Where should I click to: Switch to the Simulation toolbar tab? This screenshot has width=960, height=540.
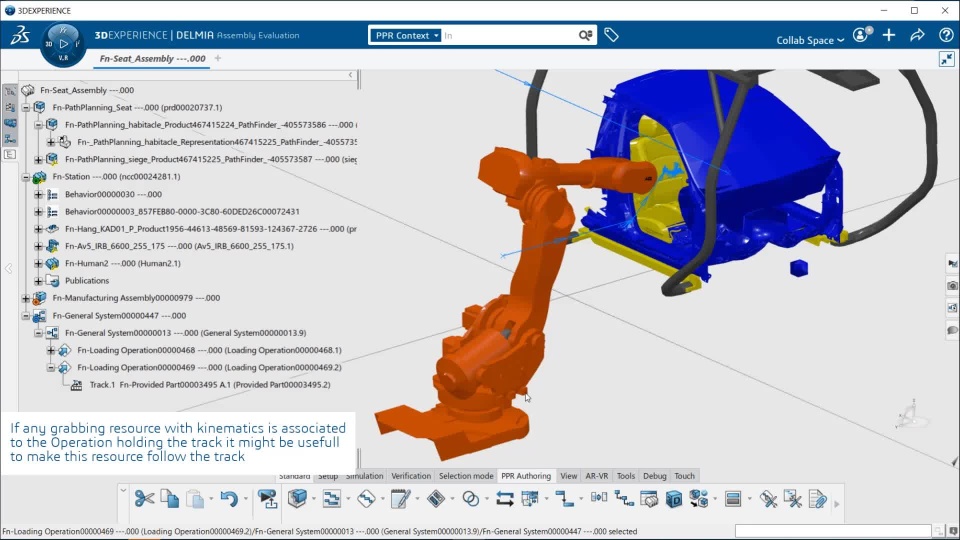364,476
